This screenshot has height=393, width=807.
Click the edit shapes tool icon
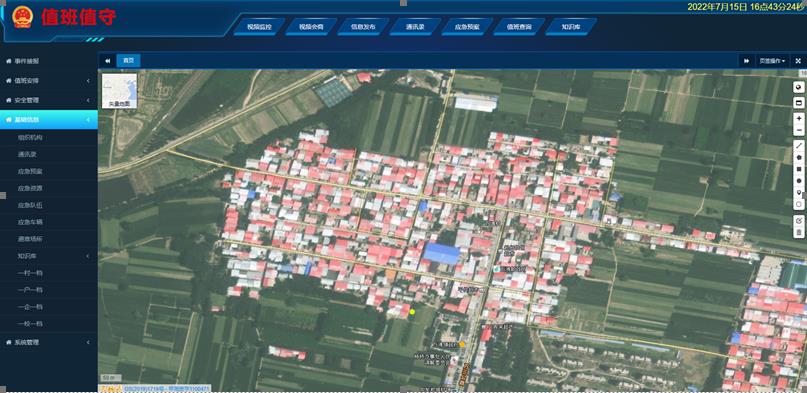coord(798,220)
